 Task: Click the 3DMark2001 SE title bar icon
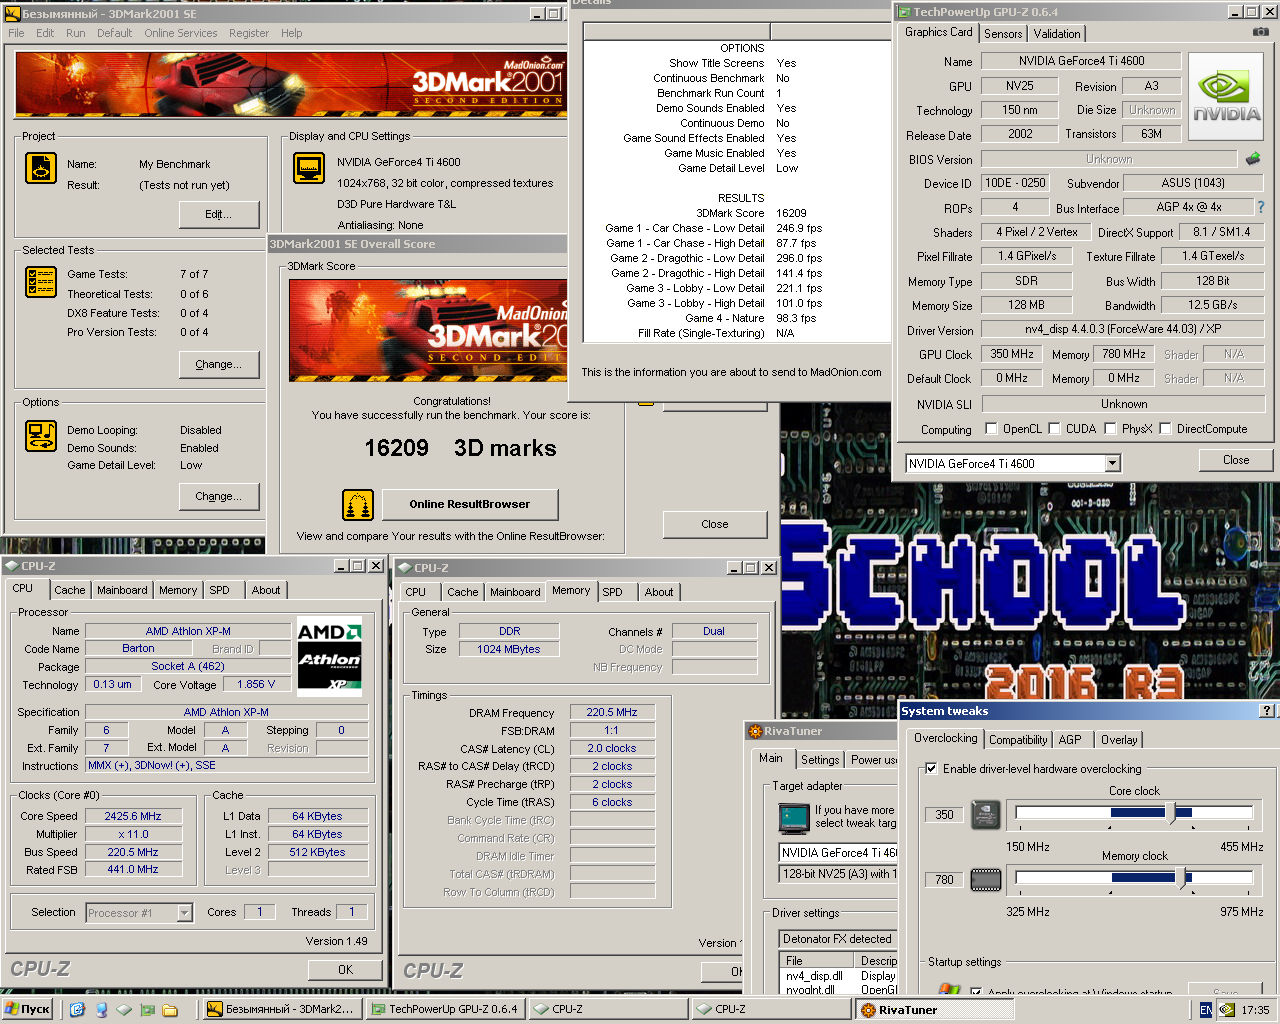[x=14, y=14]
